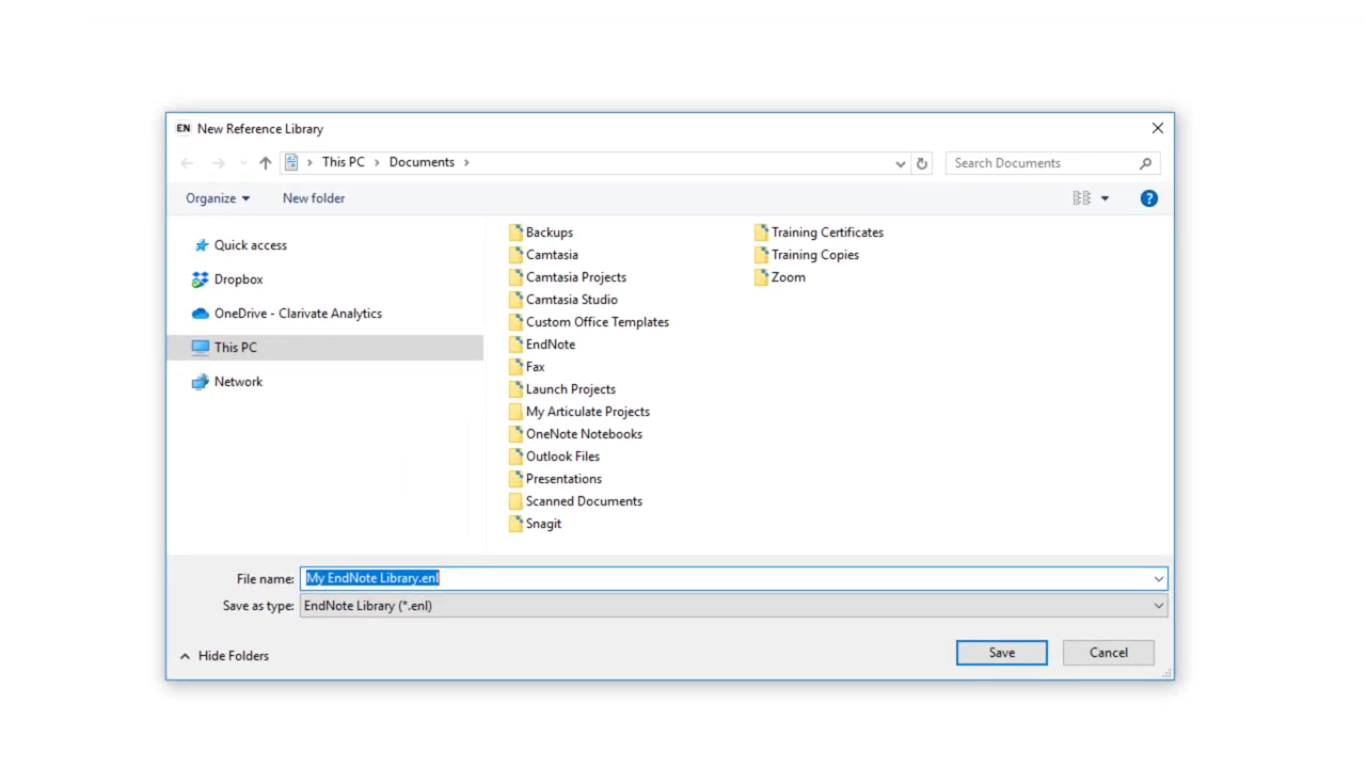
Task: Select Documents in address breadcrumb
Action: coord(421,162)
